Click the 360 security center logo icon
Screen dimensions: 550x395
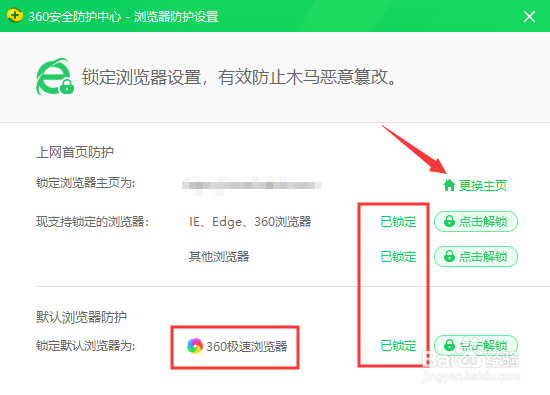pos(15,16)
